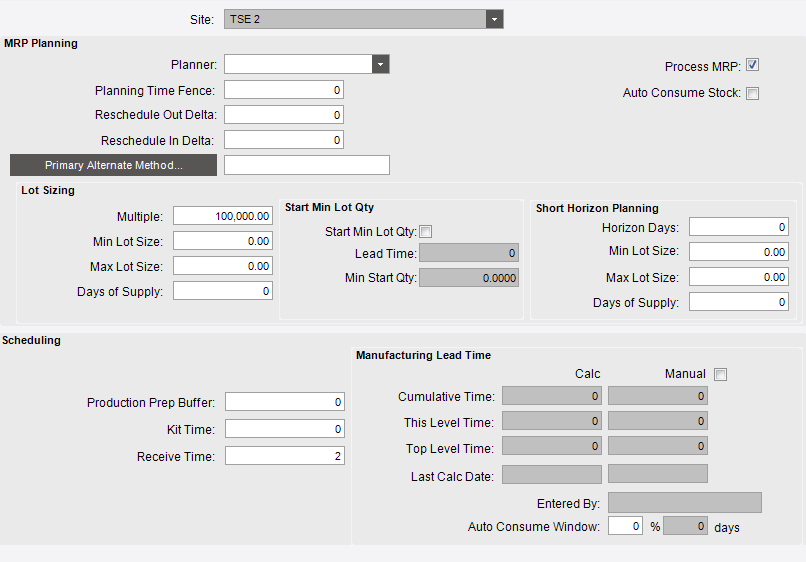Screen dimensions: 806x562
Task: Click the Production Prep Buffer field
Action: [284, 402]
